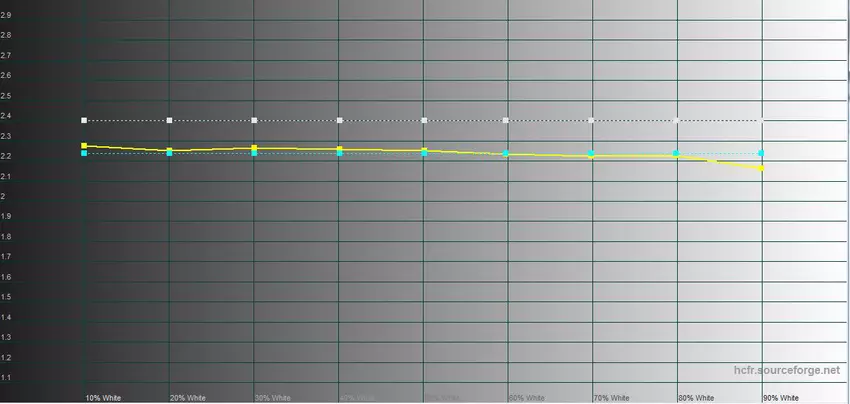This screenshot has height=404, width=850.
Task: Select the white reference marker at 50% White
Action: 425,120
